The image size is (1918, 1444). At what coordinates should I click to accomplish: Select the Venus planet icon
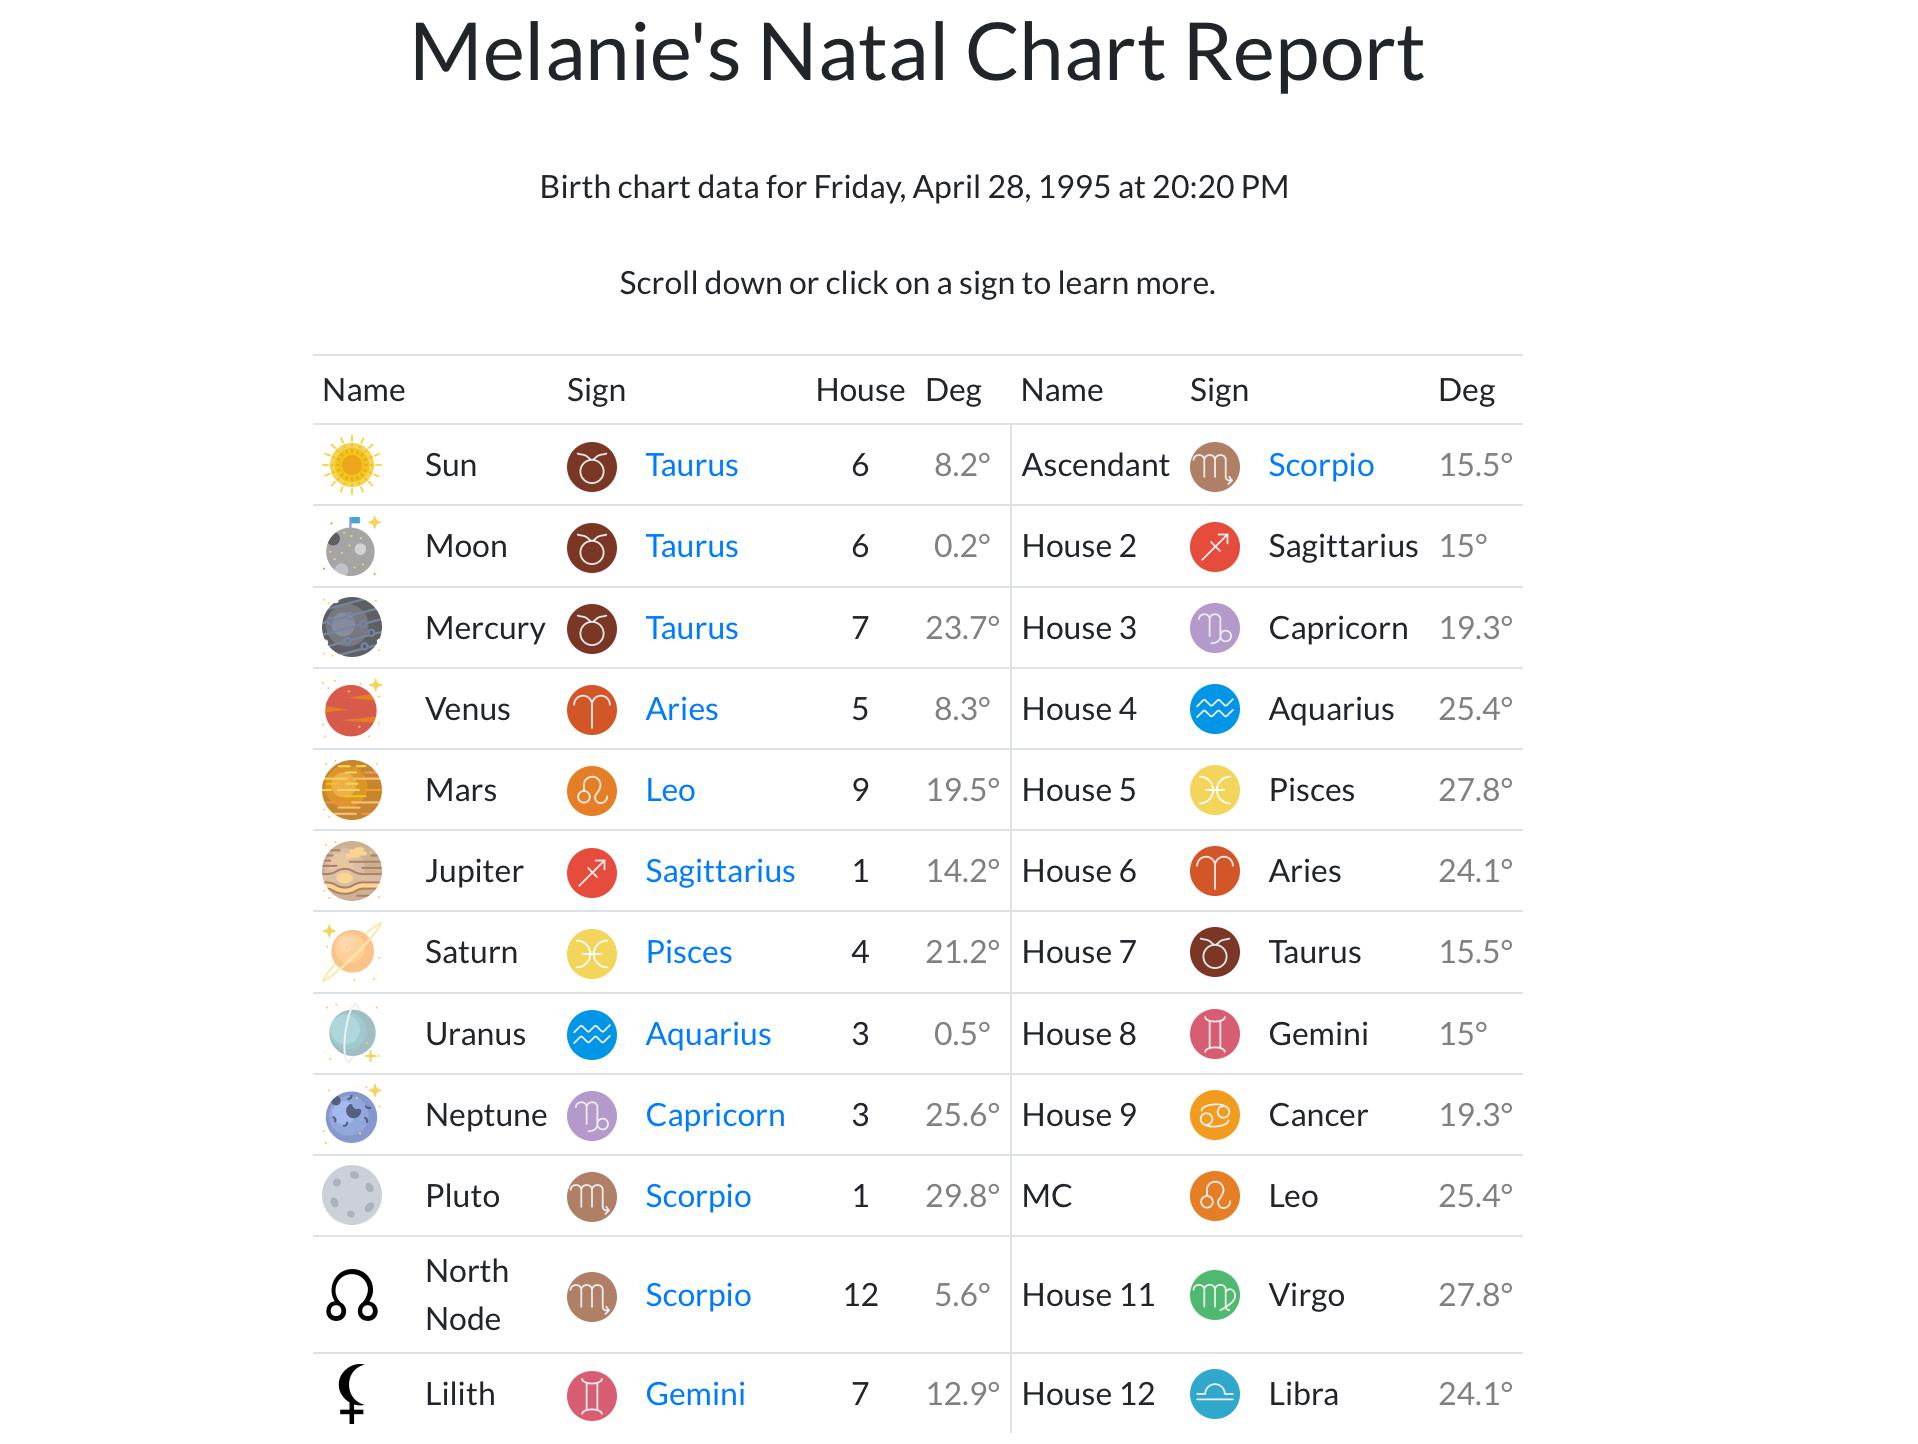[x=352, y=709]
